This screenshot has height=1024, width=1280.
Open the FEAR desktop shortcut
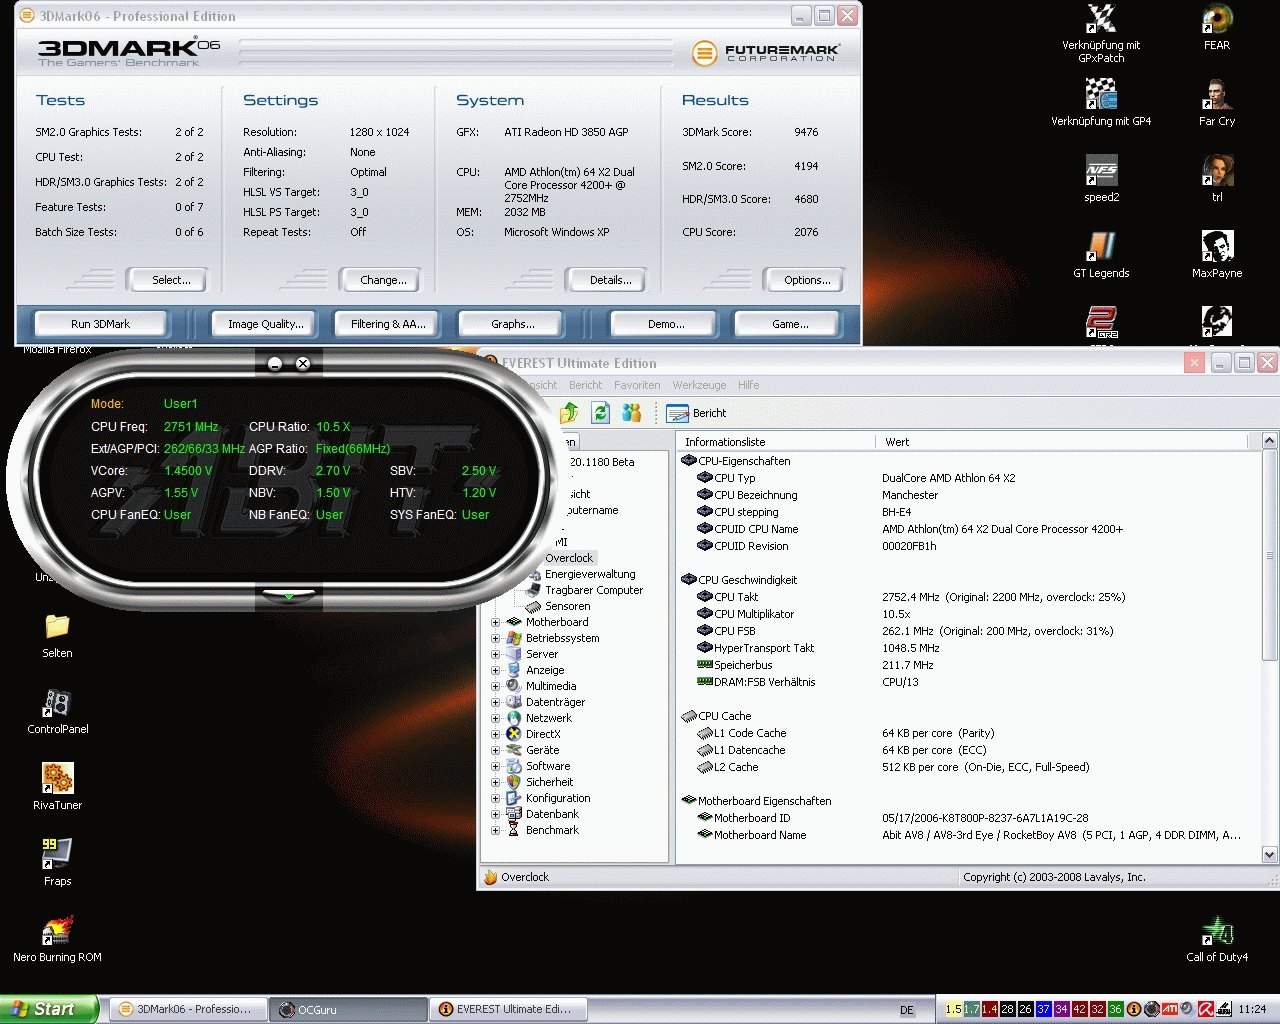pos(1217,27)
